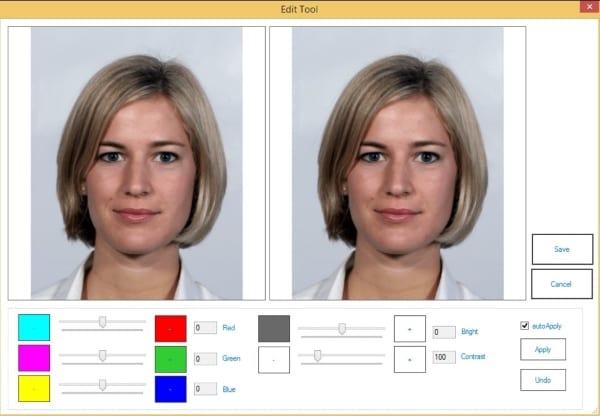Click the plus button beside the Contrast field
600x416 pixels.
(409, 359)
